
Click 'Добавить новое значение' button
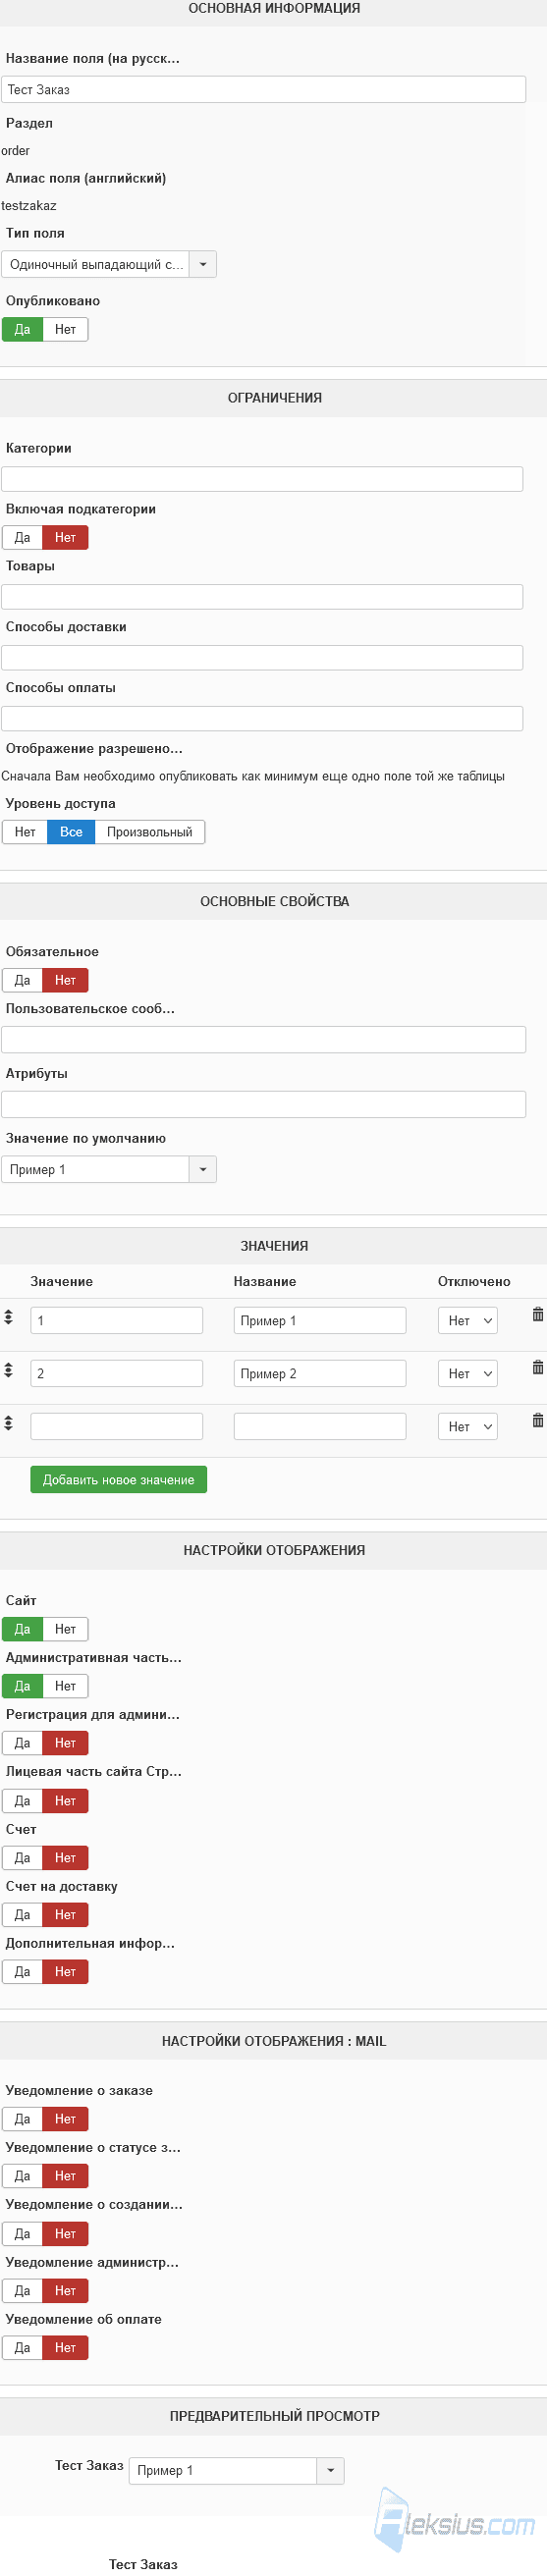coord(119,1480)
